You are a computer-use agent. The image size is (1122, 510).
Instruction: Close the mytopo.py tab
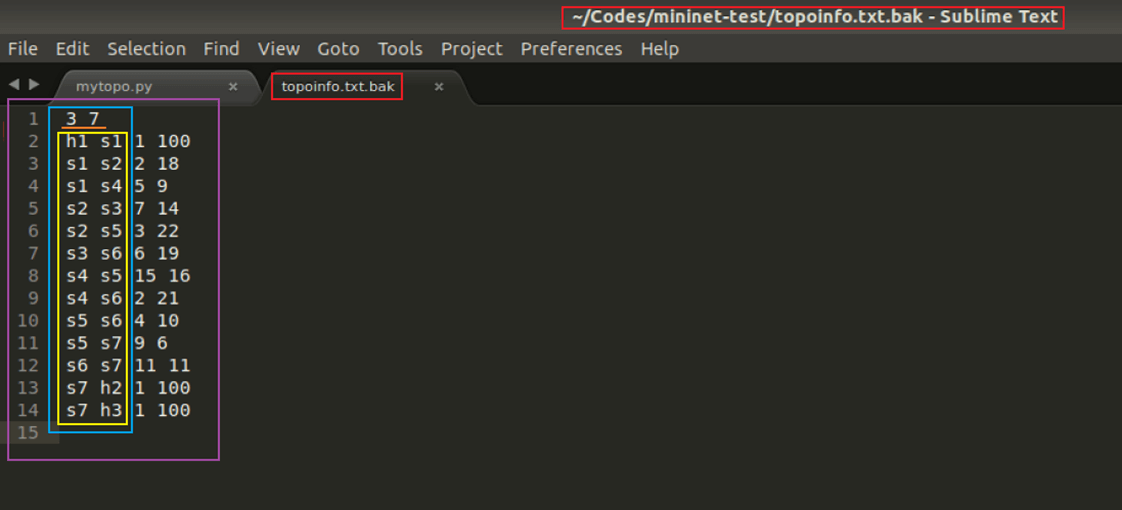[x=233, y=87]
